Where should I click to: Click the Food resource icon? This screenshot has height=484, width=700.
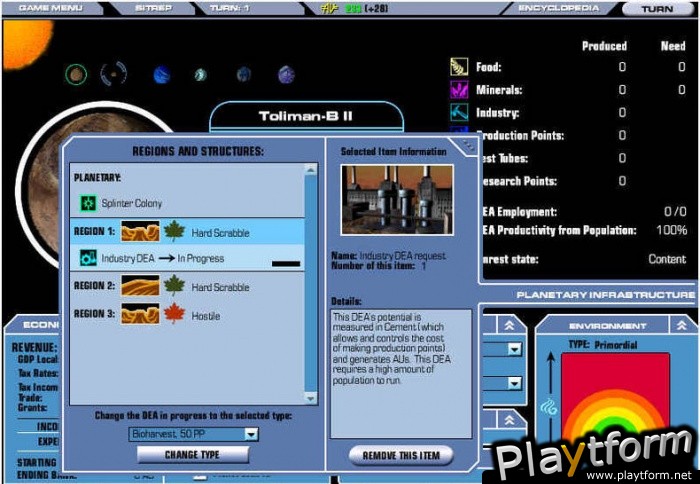[x=459, y=67]
